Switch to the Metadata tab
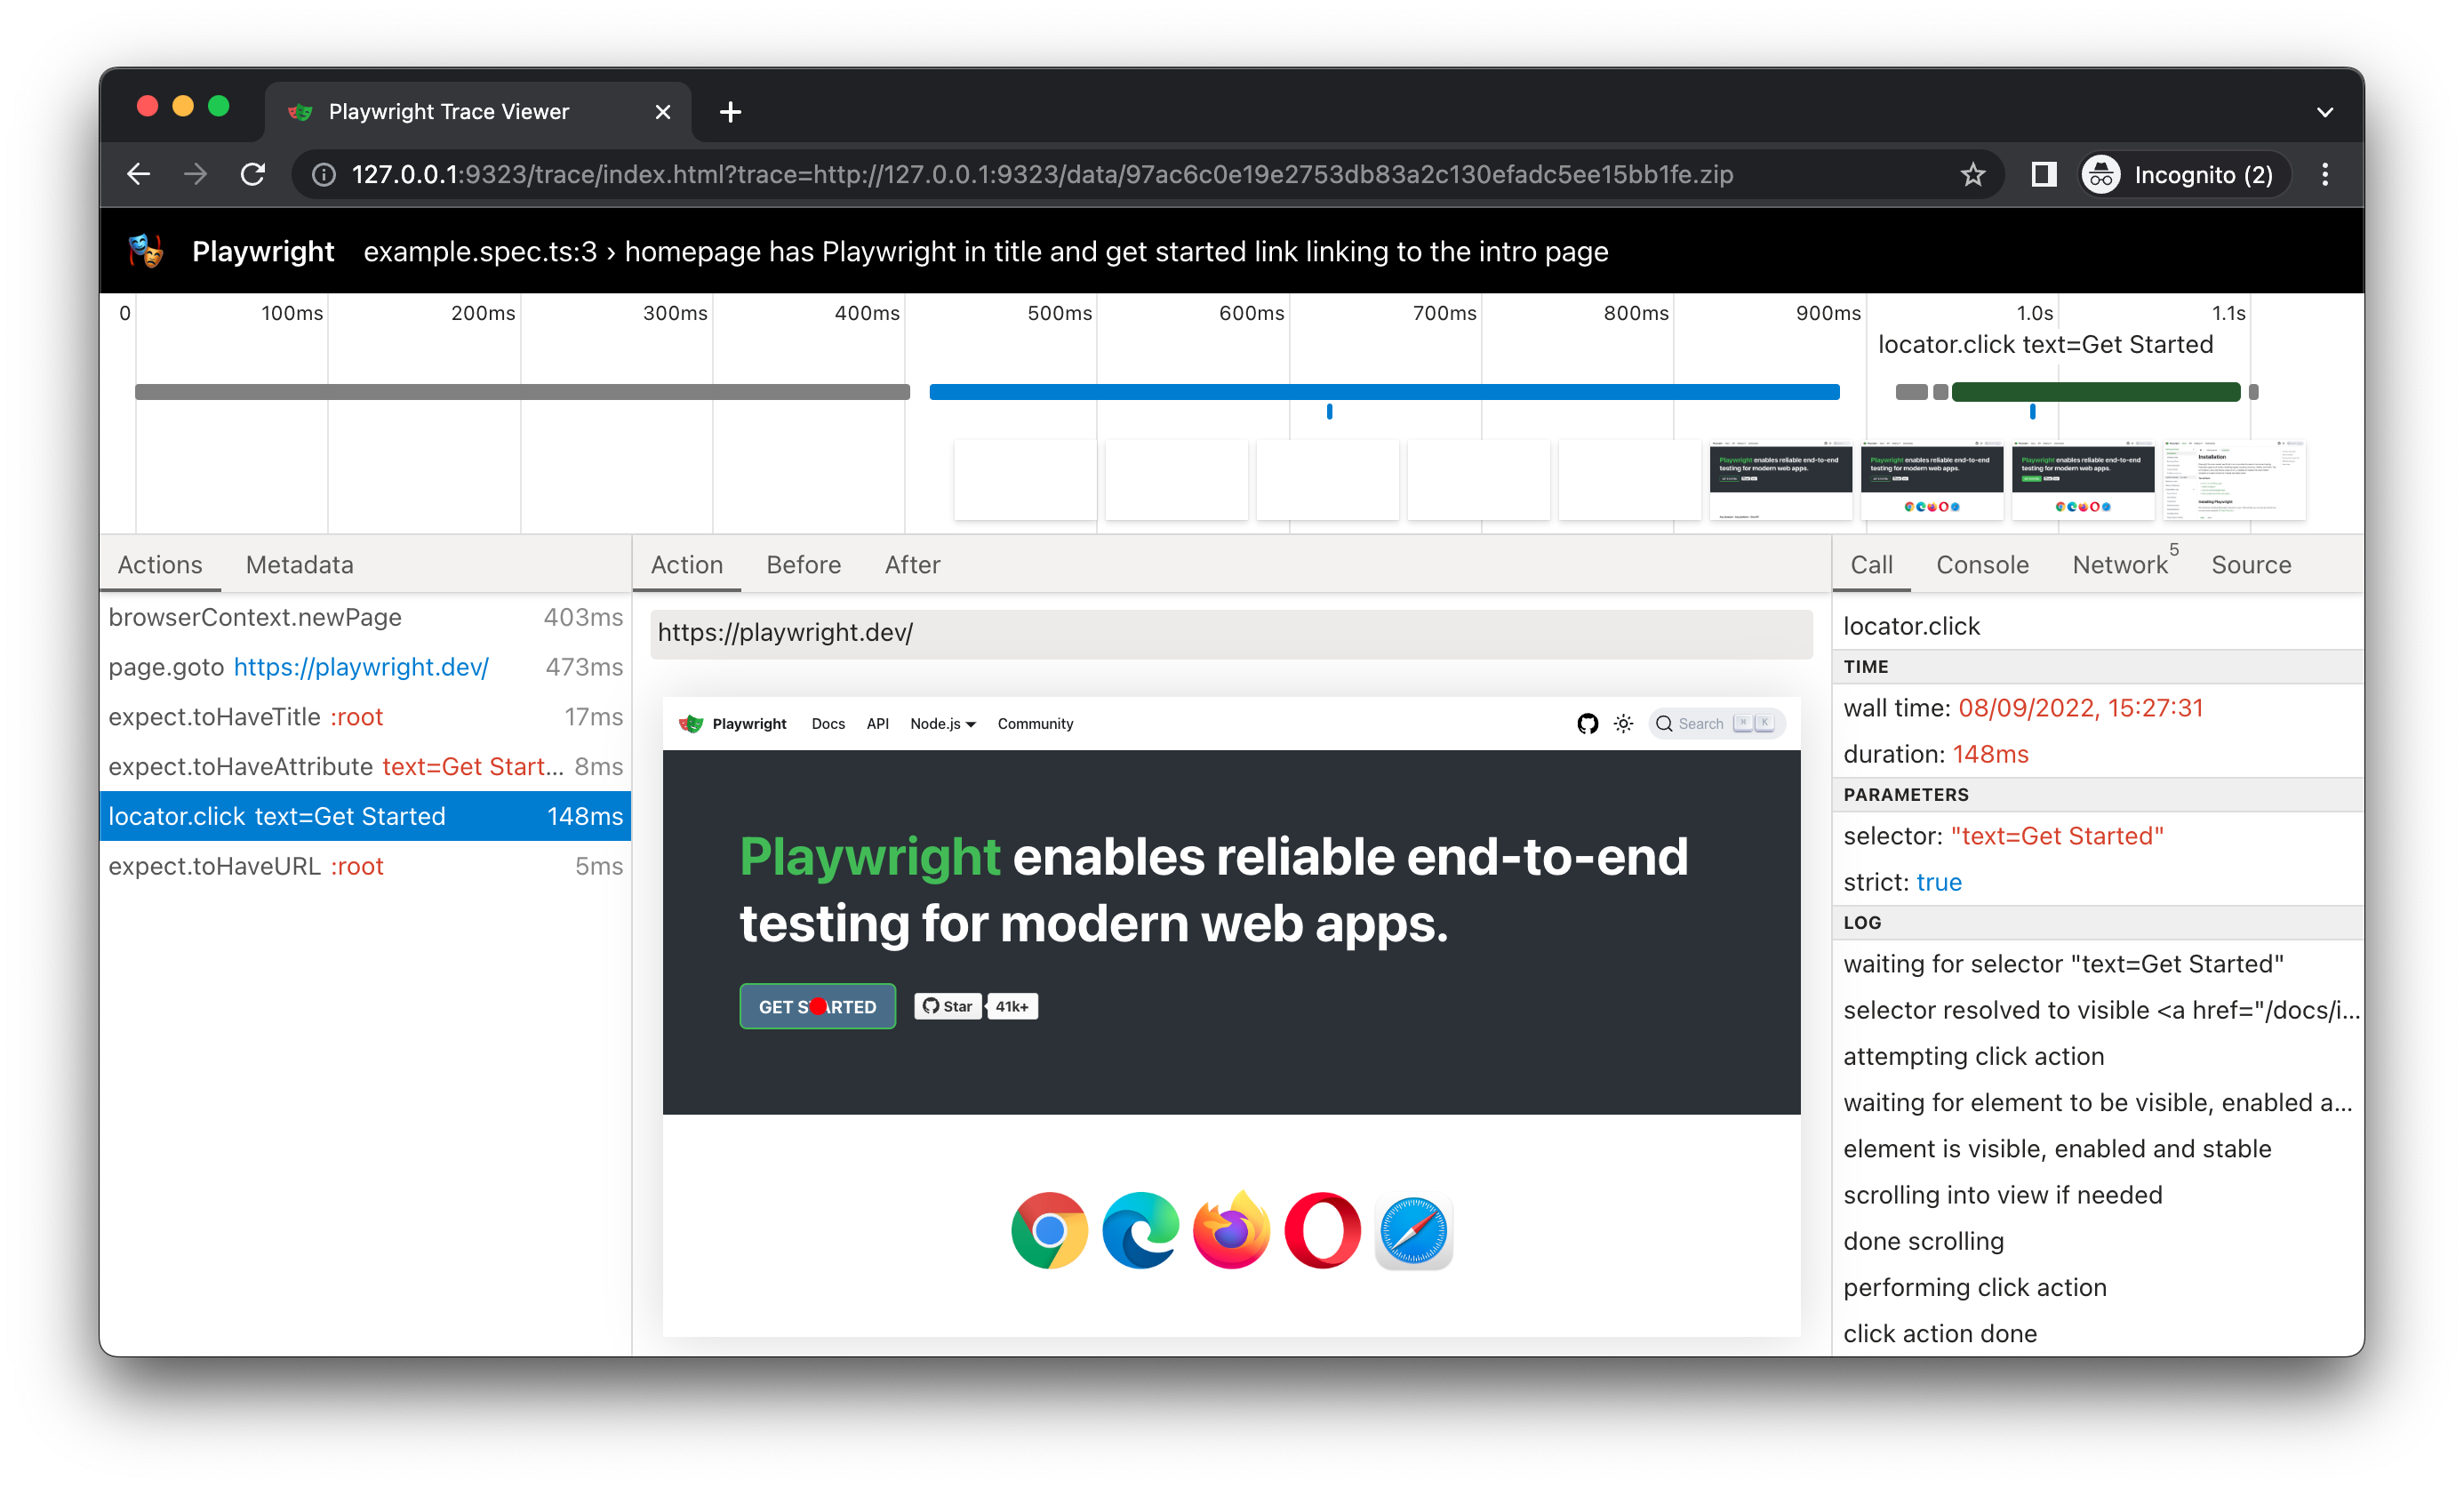 coord(299,565)
